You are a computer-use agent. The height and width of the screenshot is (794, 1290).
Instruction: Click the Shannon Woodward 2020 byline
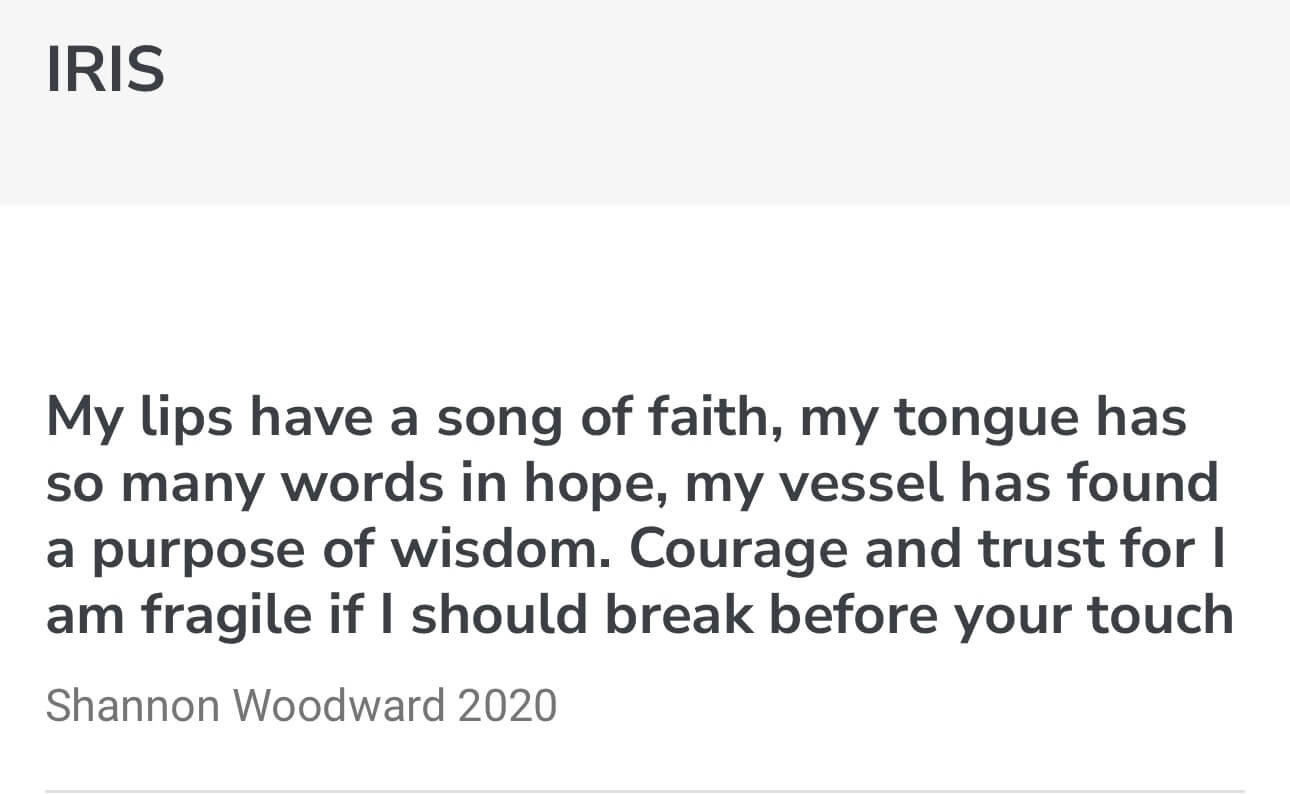[301, 706]
